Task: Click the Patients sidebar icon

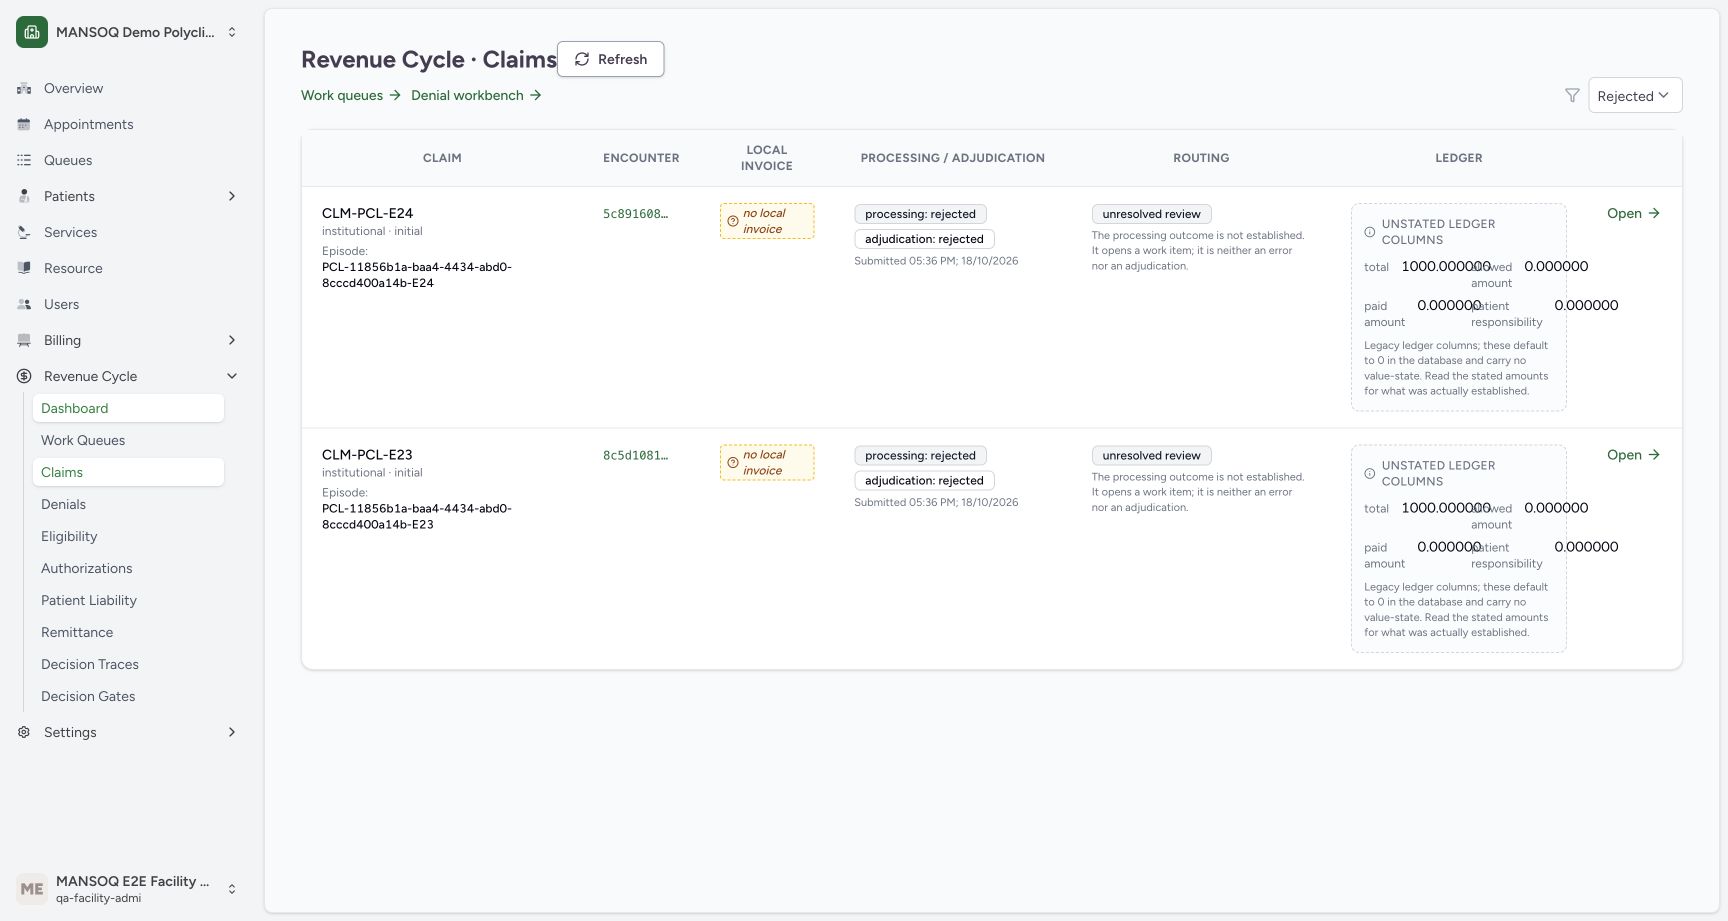Action: (x=24, y=196)
